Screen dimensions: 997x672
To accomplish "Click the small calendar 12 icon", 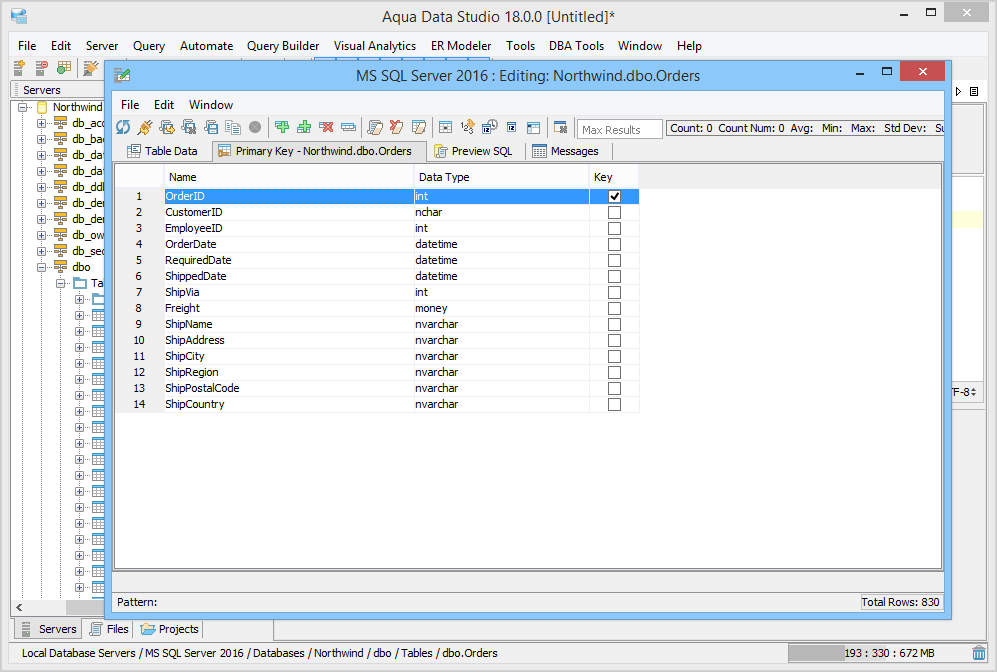I will click(x=512, y=127).
